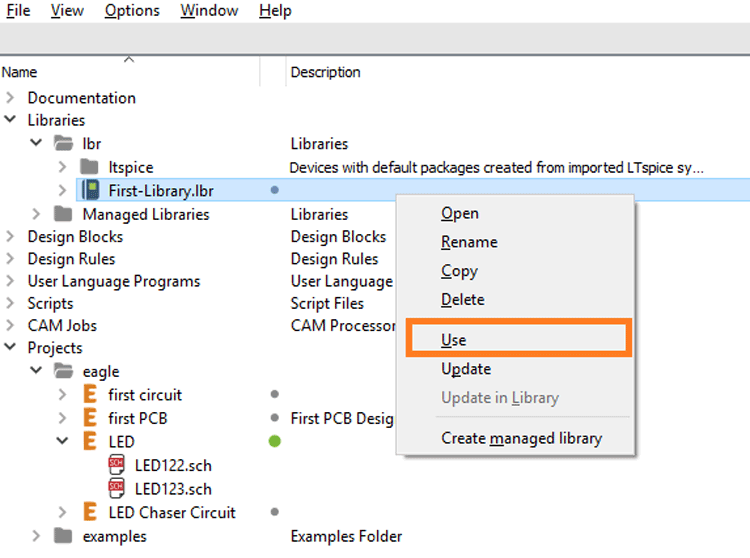Click the first PCB project icon

click(x=89, y=417)
